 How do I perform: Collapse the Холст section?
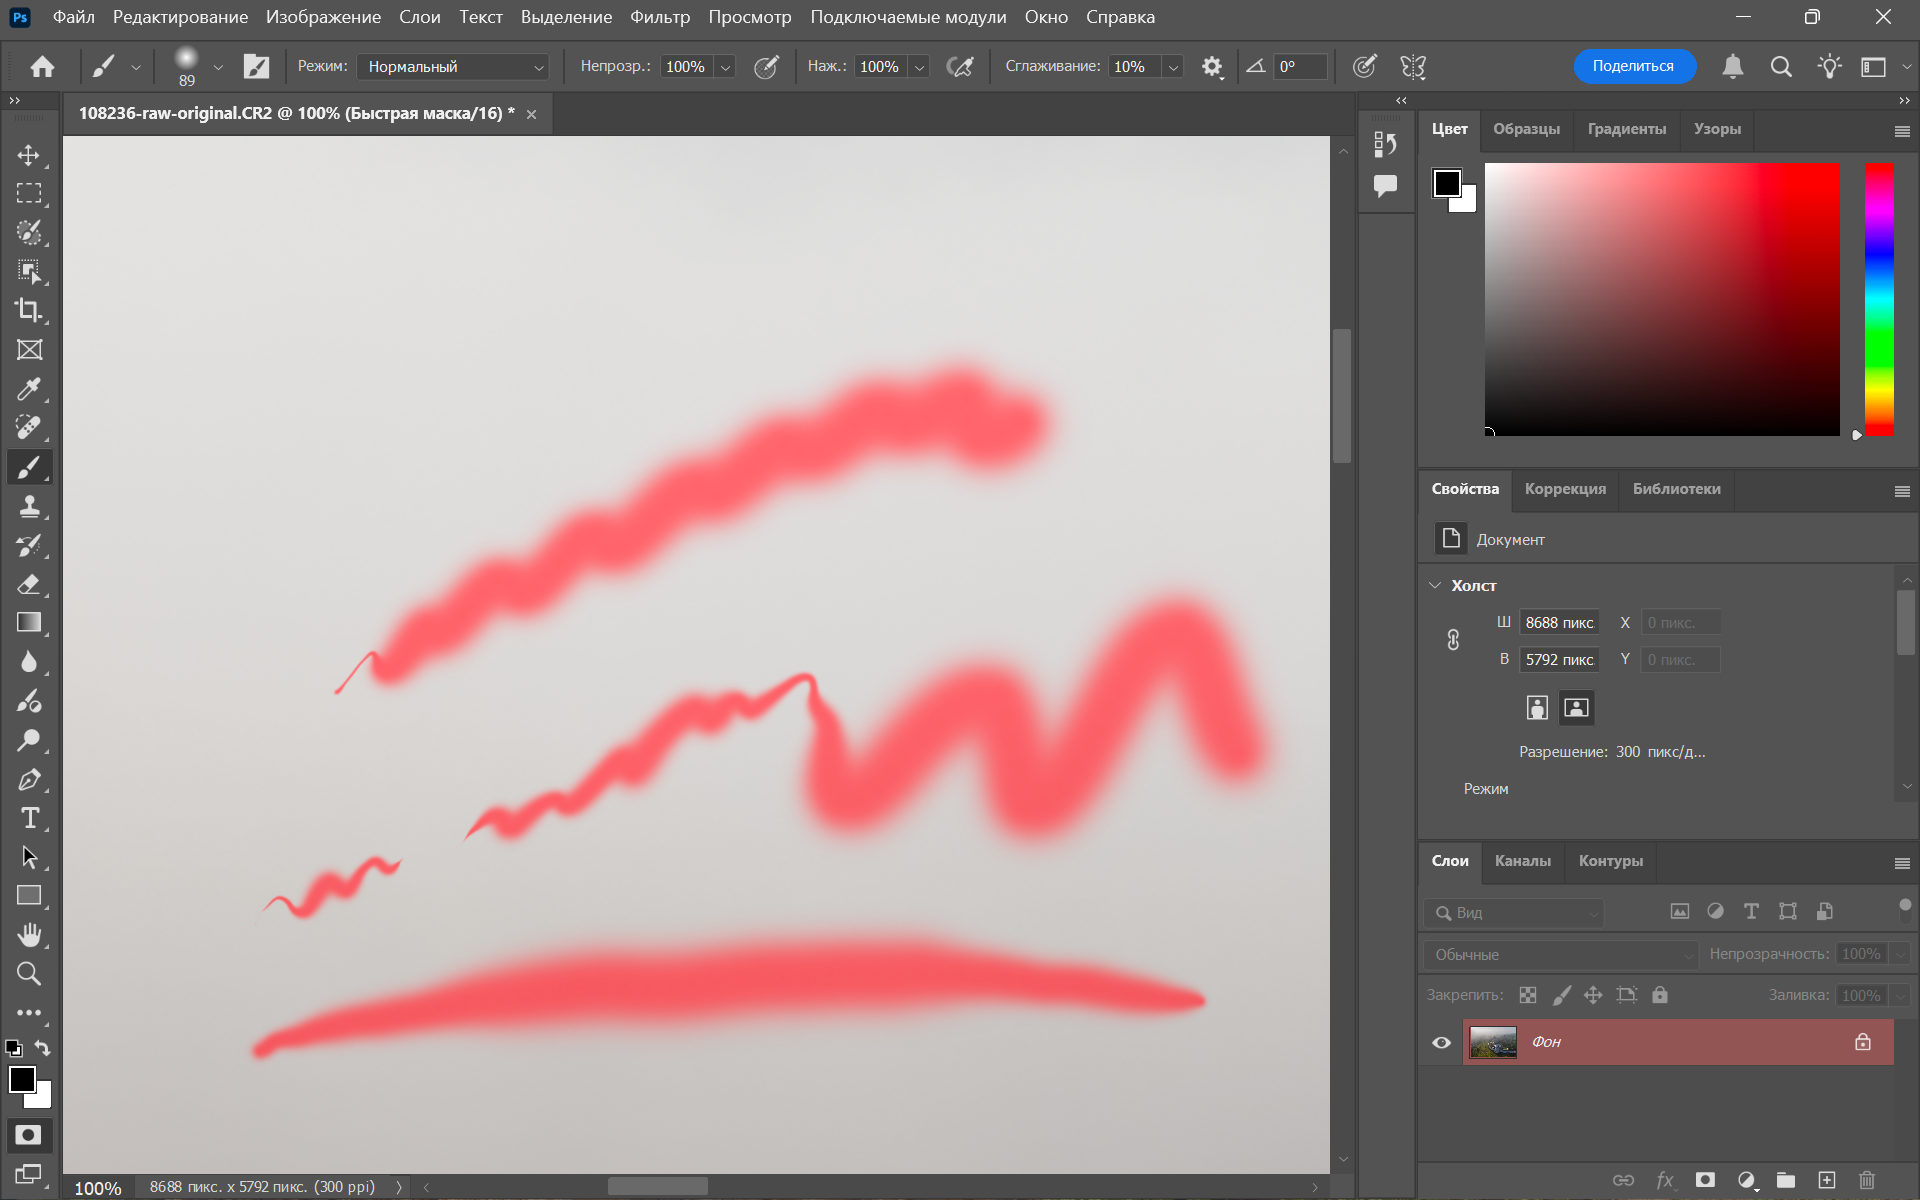pos(1435,586)
